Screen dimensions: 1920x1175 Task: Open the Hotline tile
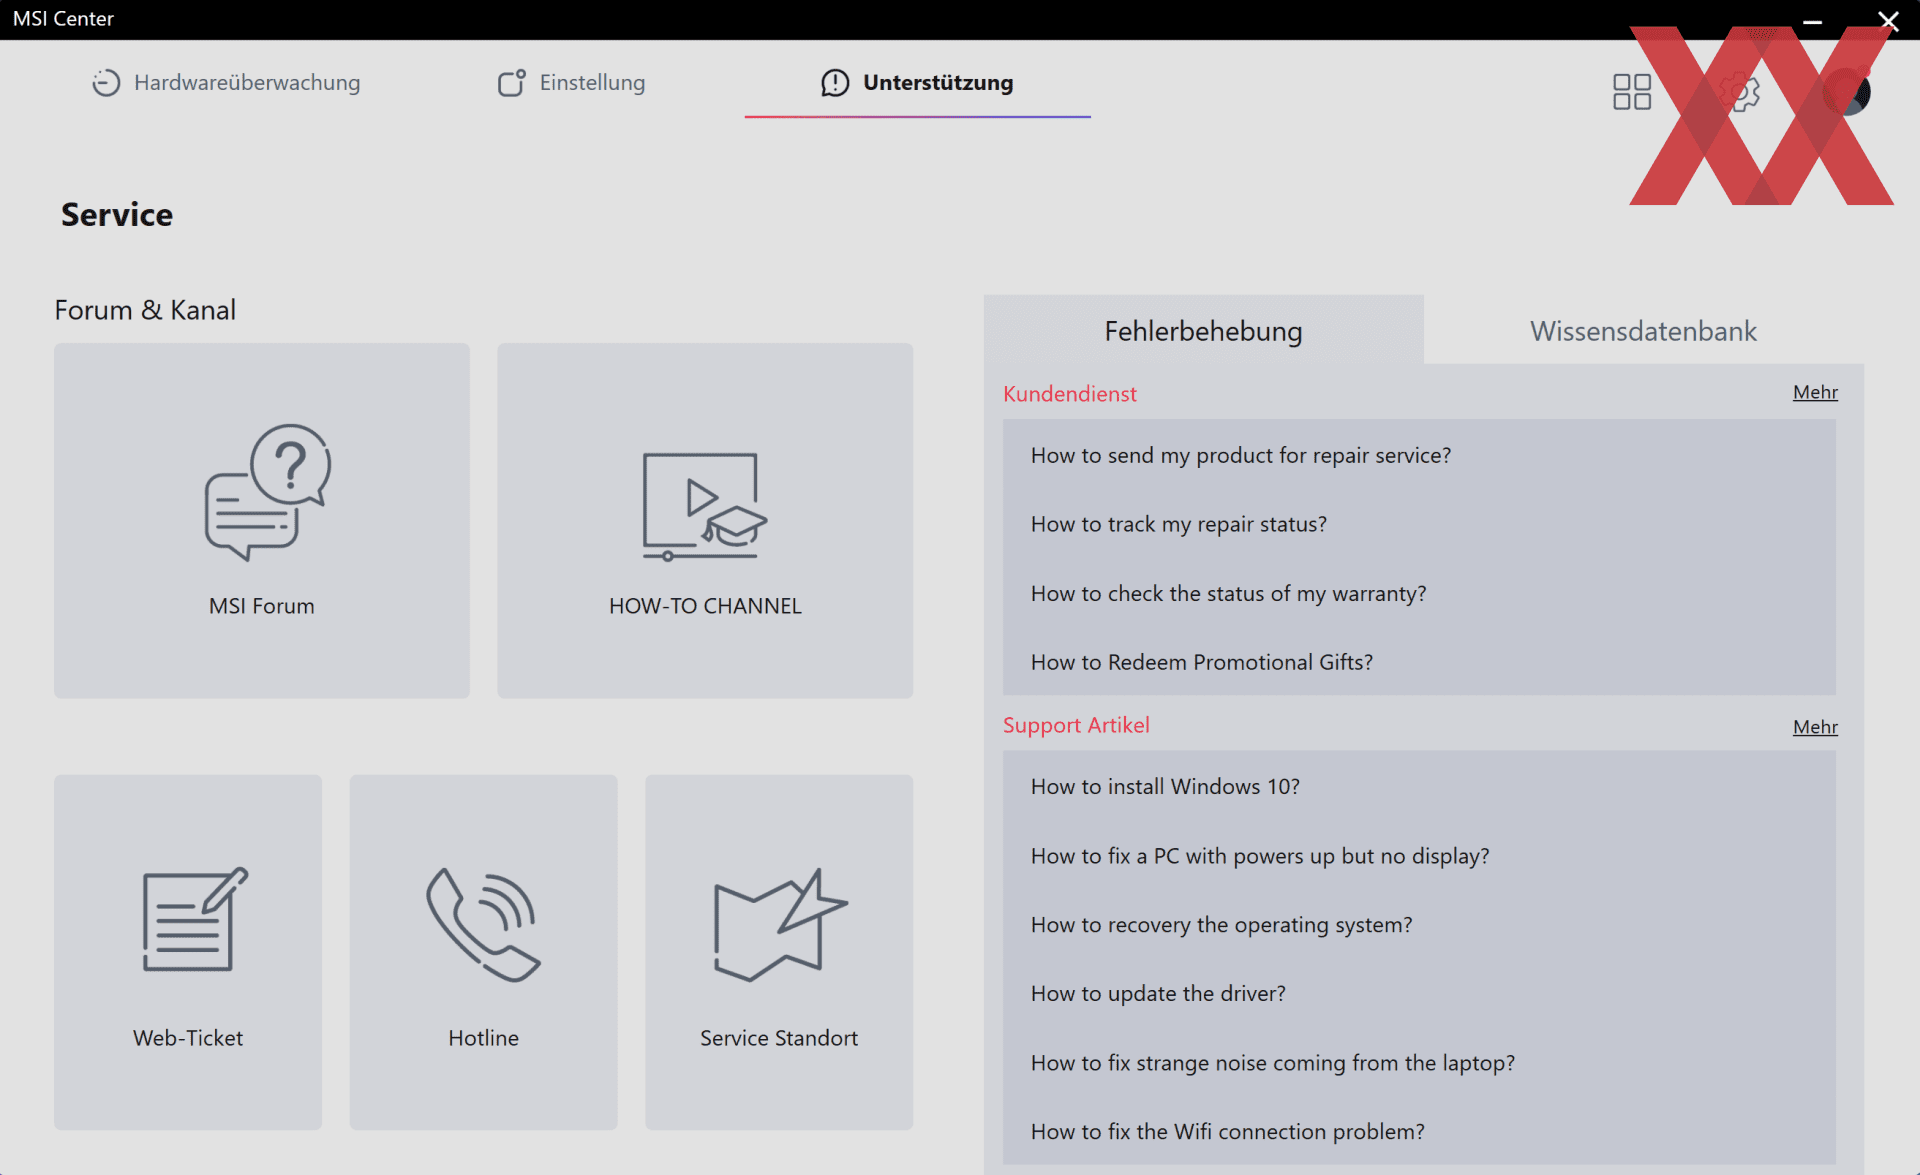(483, 952)
